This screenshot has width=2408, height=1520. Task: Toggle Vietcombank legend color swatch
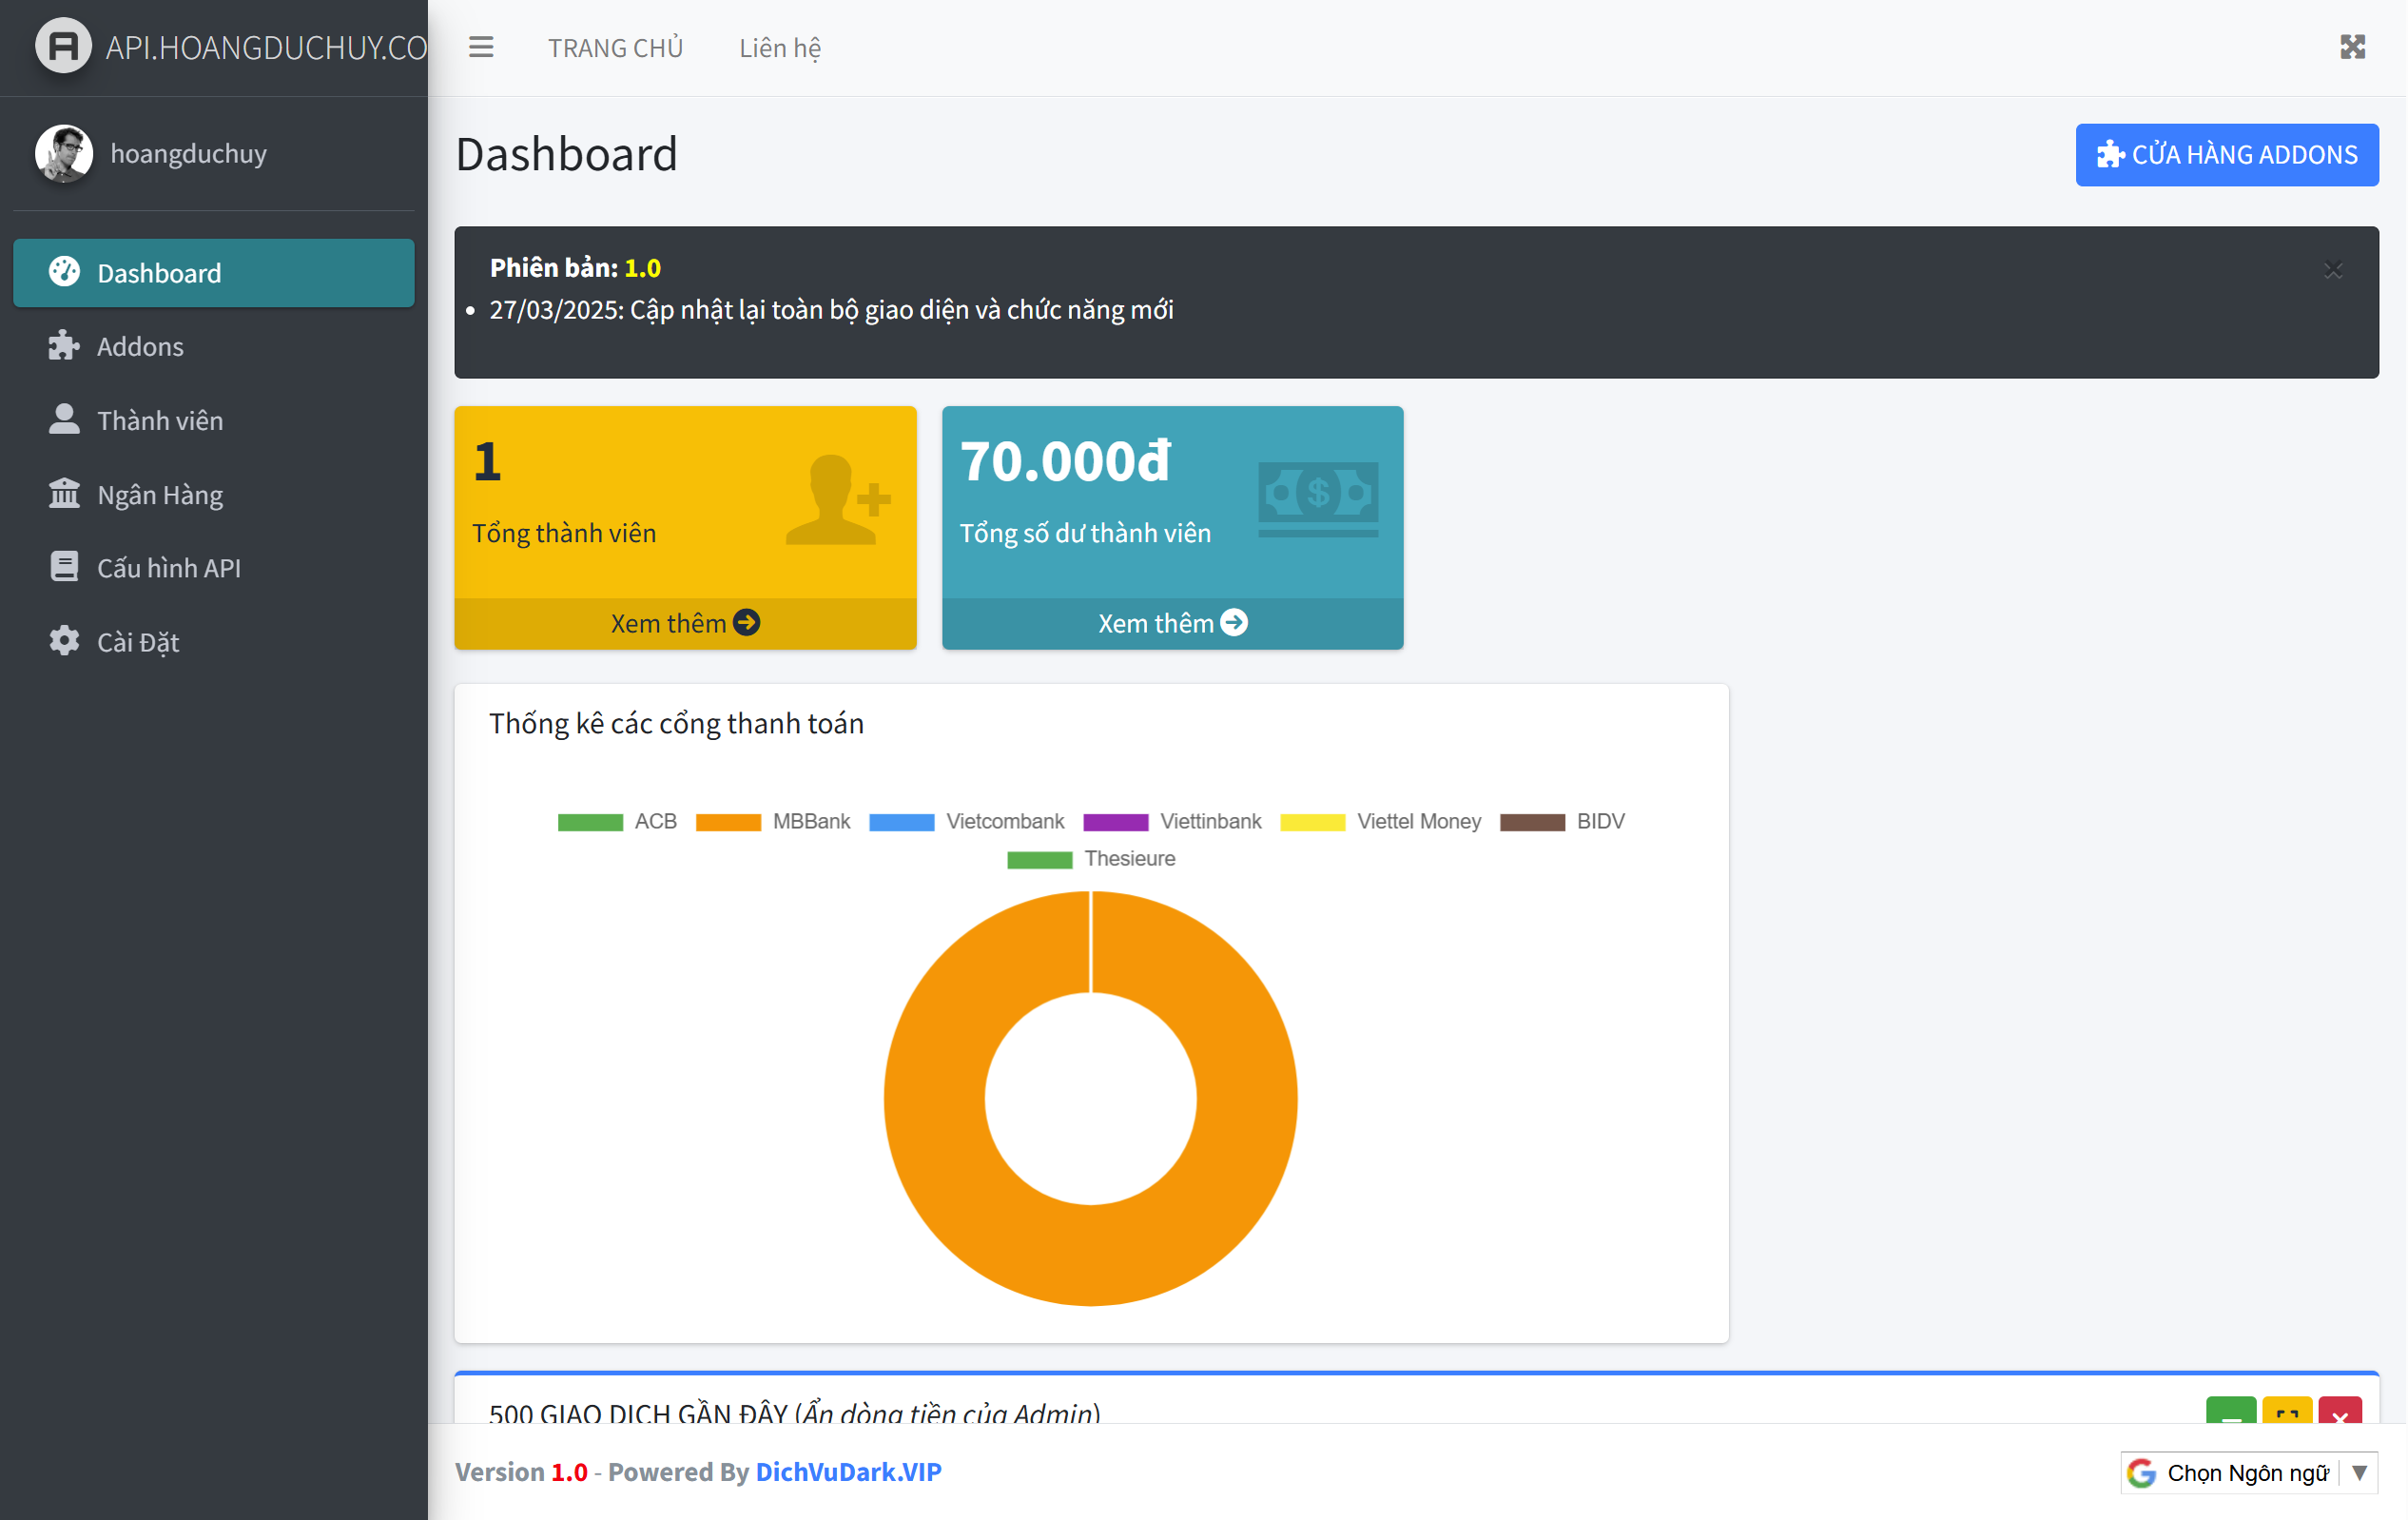(901, 822)
